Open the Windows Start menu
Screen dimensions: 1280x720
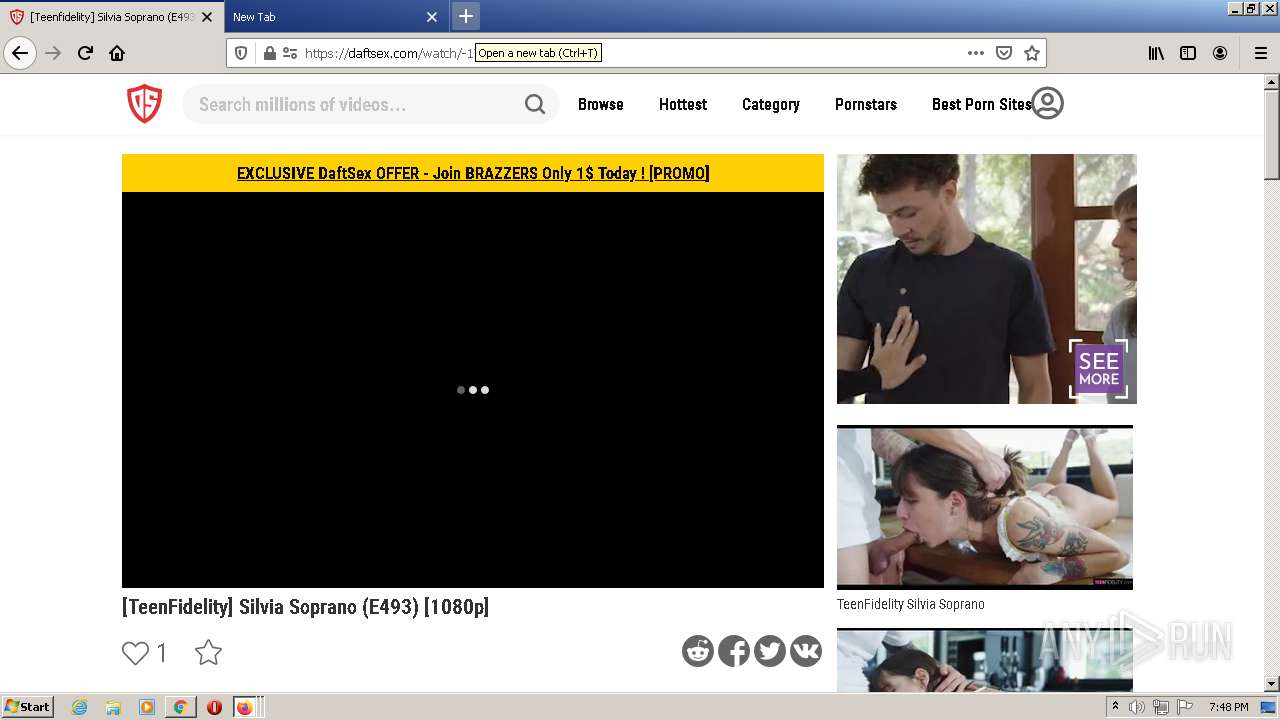(x=27, y=706)
